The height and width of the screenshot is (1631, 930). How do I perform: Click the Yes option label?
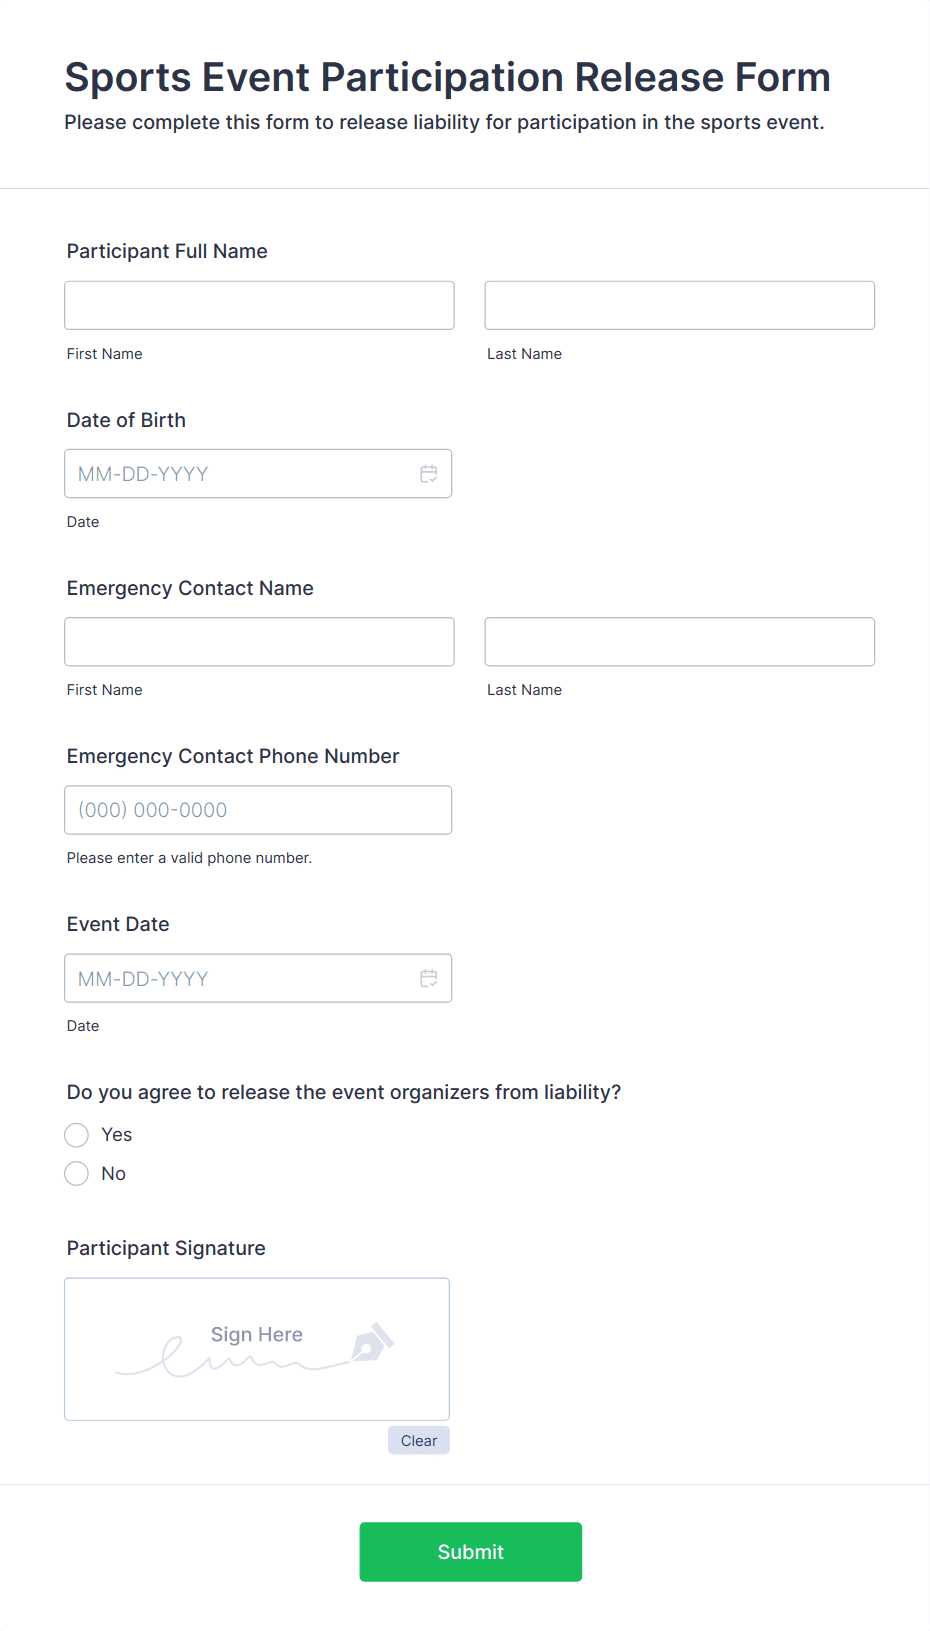click(117, 1135)
